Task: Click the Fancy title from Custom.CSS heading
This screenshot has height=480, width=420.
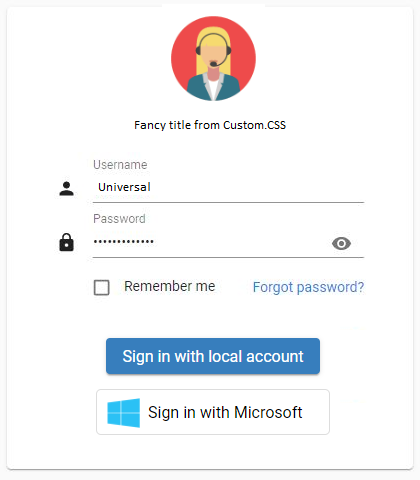Action: (x=210, y=125)
